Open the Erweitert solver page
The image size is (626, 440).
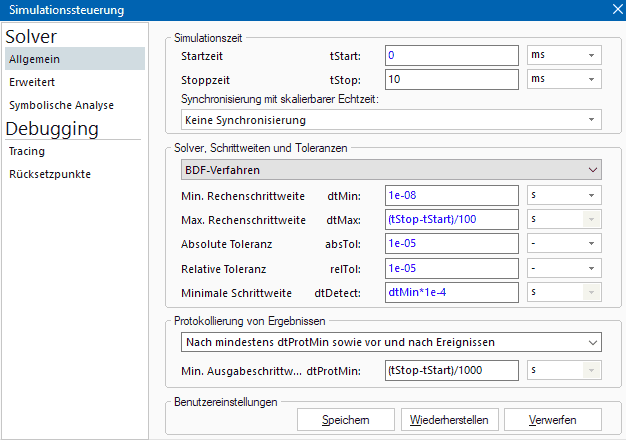tap(75, 82)
